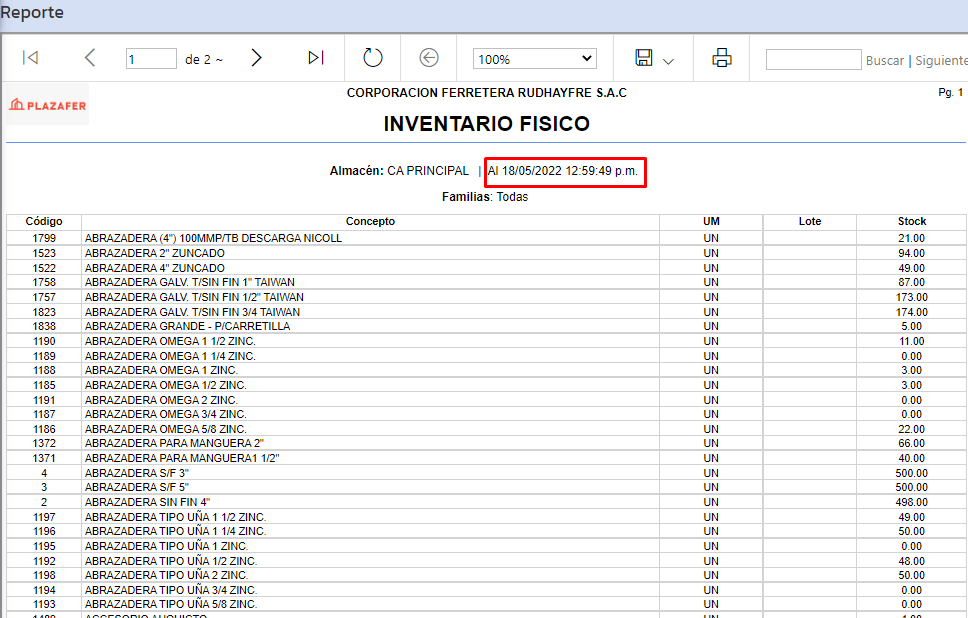Click stock value 66.00
This screenshot has width=968, height=618.
[912, 443]
